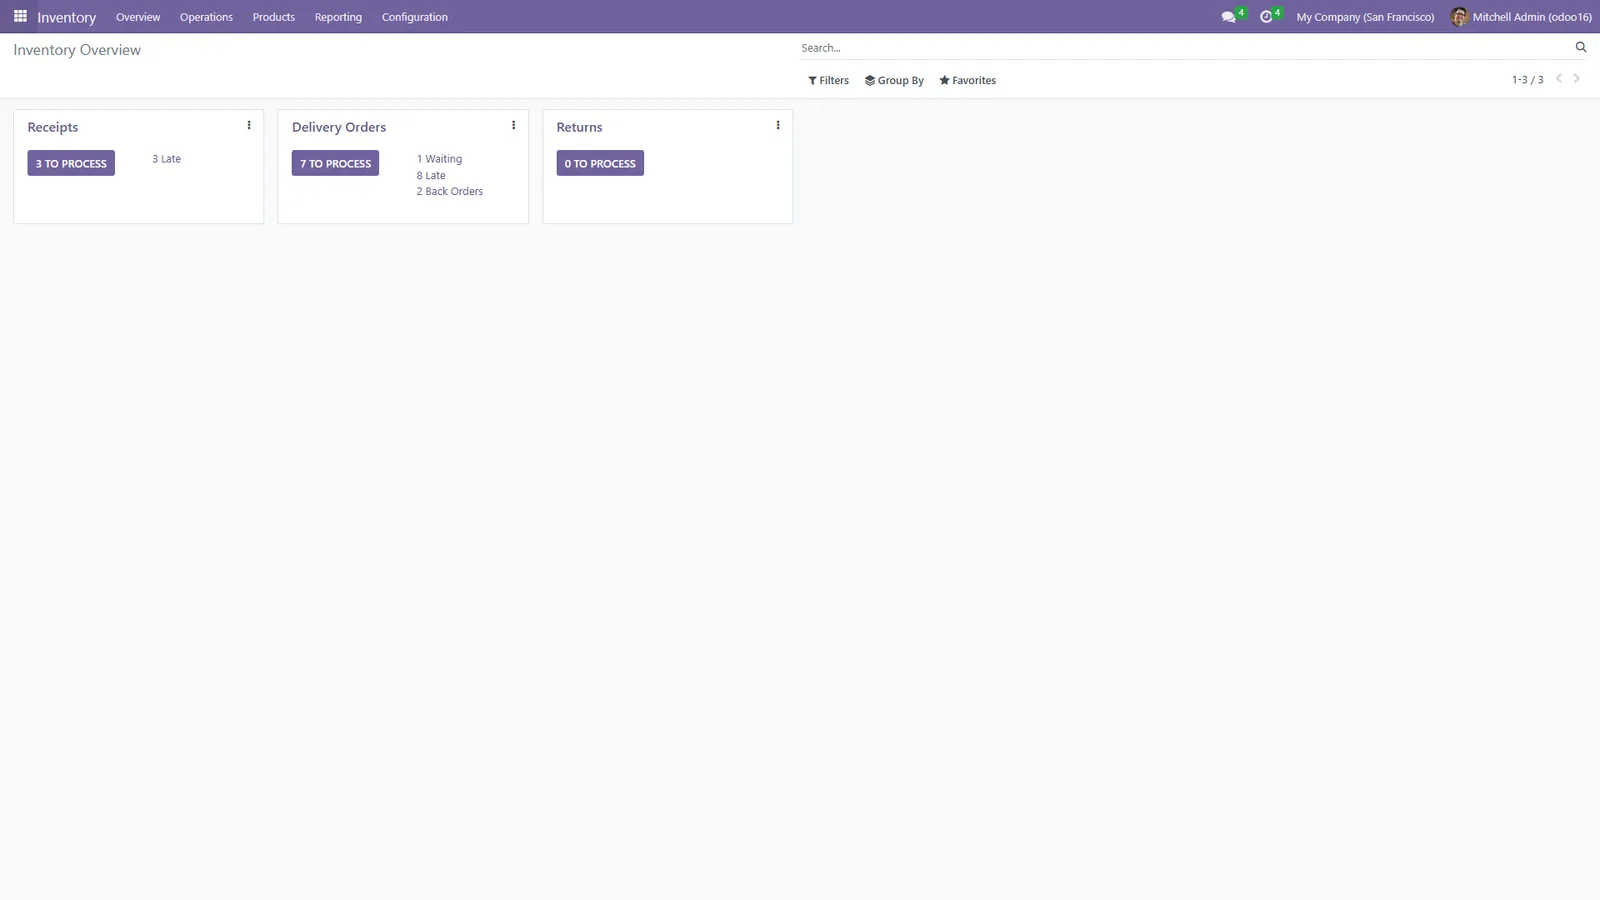Open the Returns card title
The height and width of the screenshot is (900, 1600).
(579, 127)
